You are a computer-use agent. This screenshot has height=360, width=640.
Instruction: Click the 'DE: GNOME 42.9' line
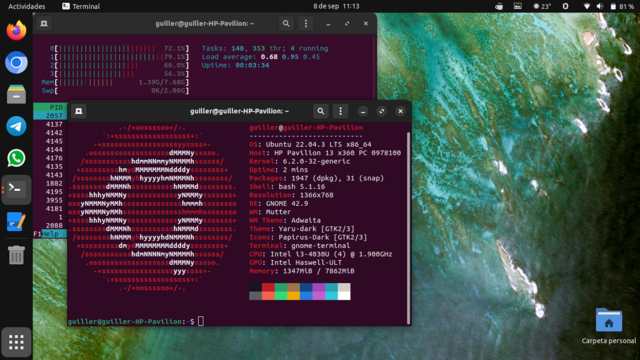point(278,203)
